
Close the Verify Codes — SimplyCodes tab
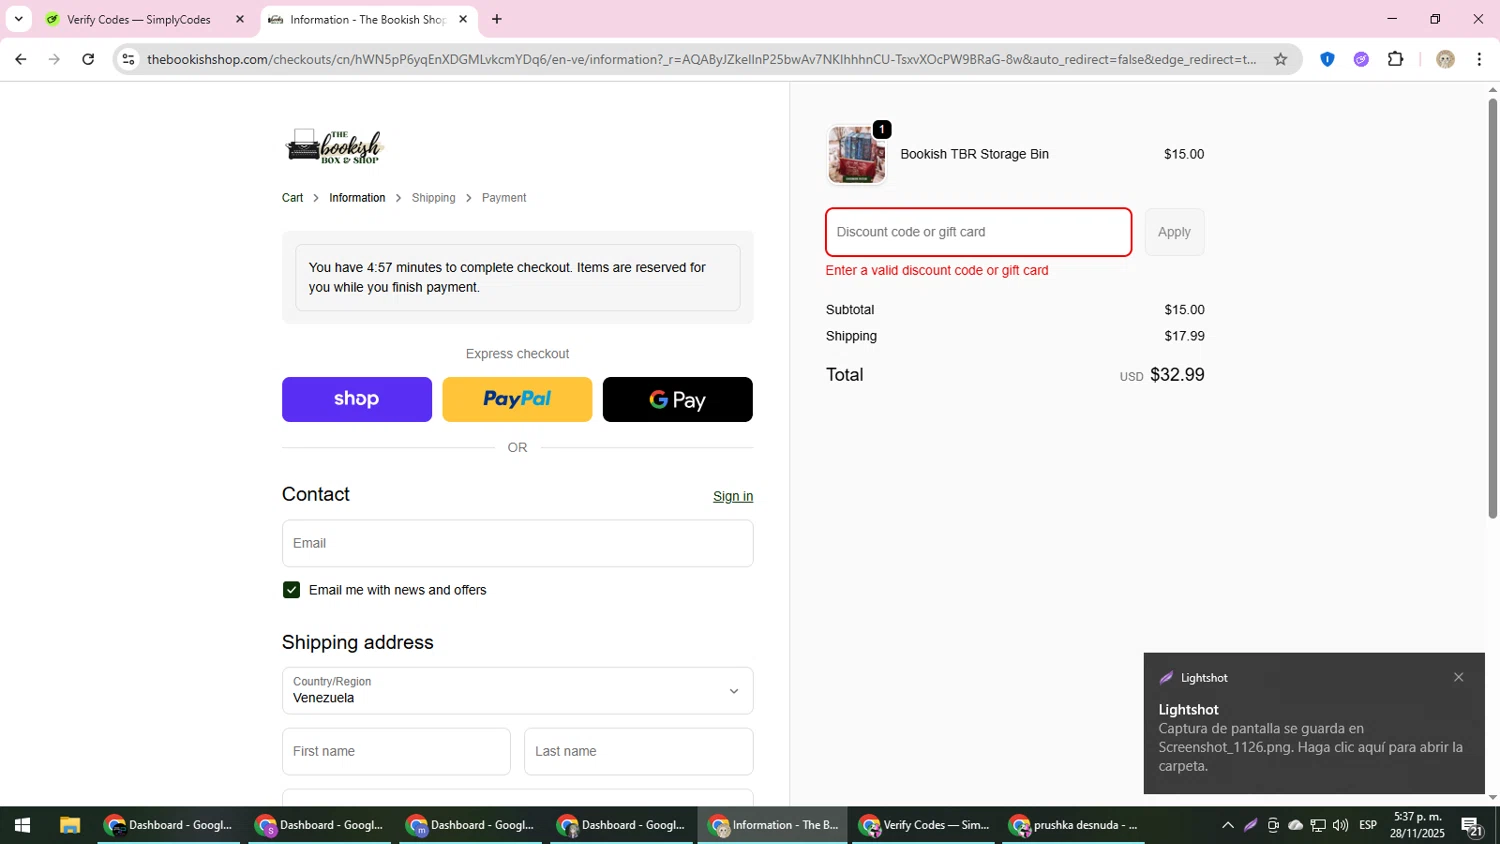240,19
